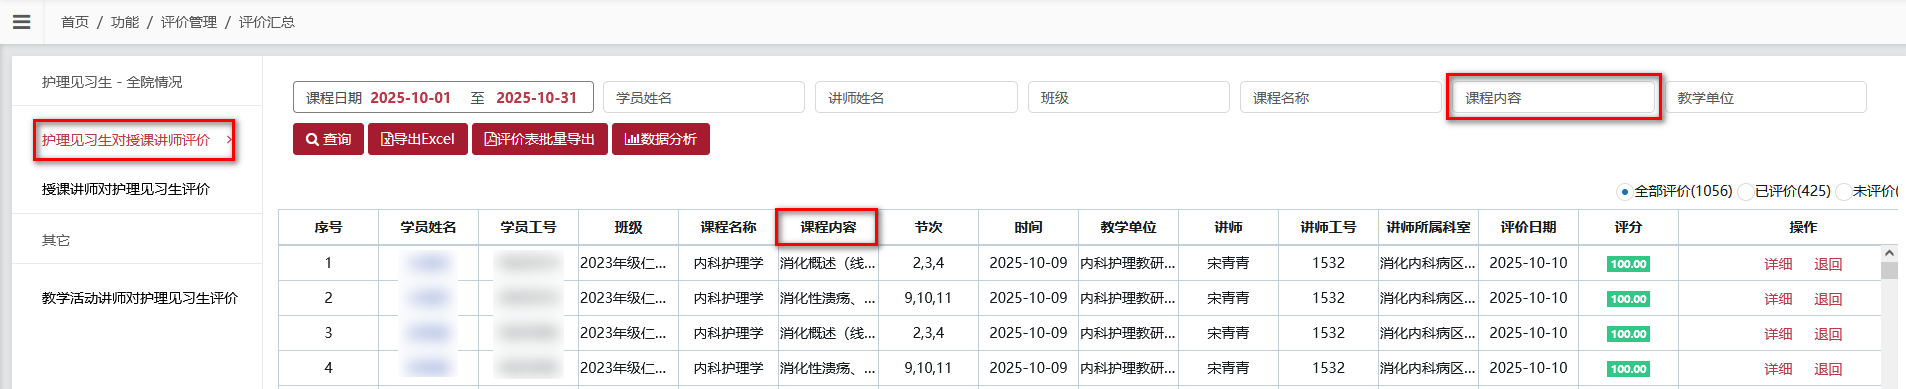Image resolution: width=1906 pixels, height=389 pixels.
Task: Click the 100.00 score badge in row 1
Action: coord(1628,264)
